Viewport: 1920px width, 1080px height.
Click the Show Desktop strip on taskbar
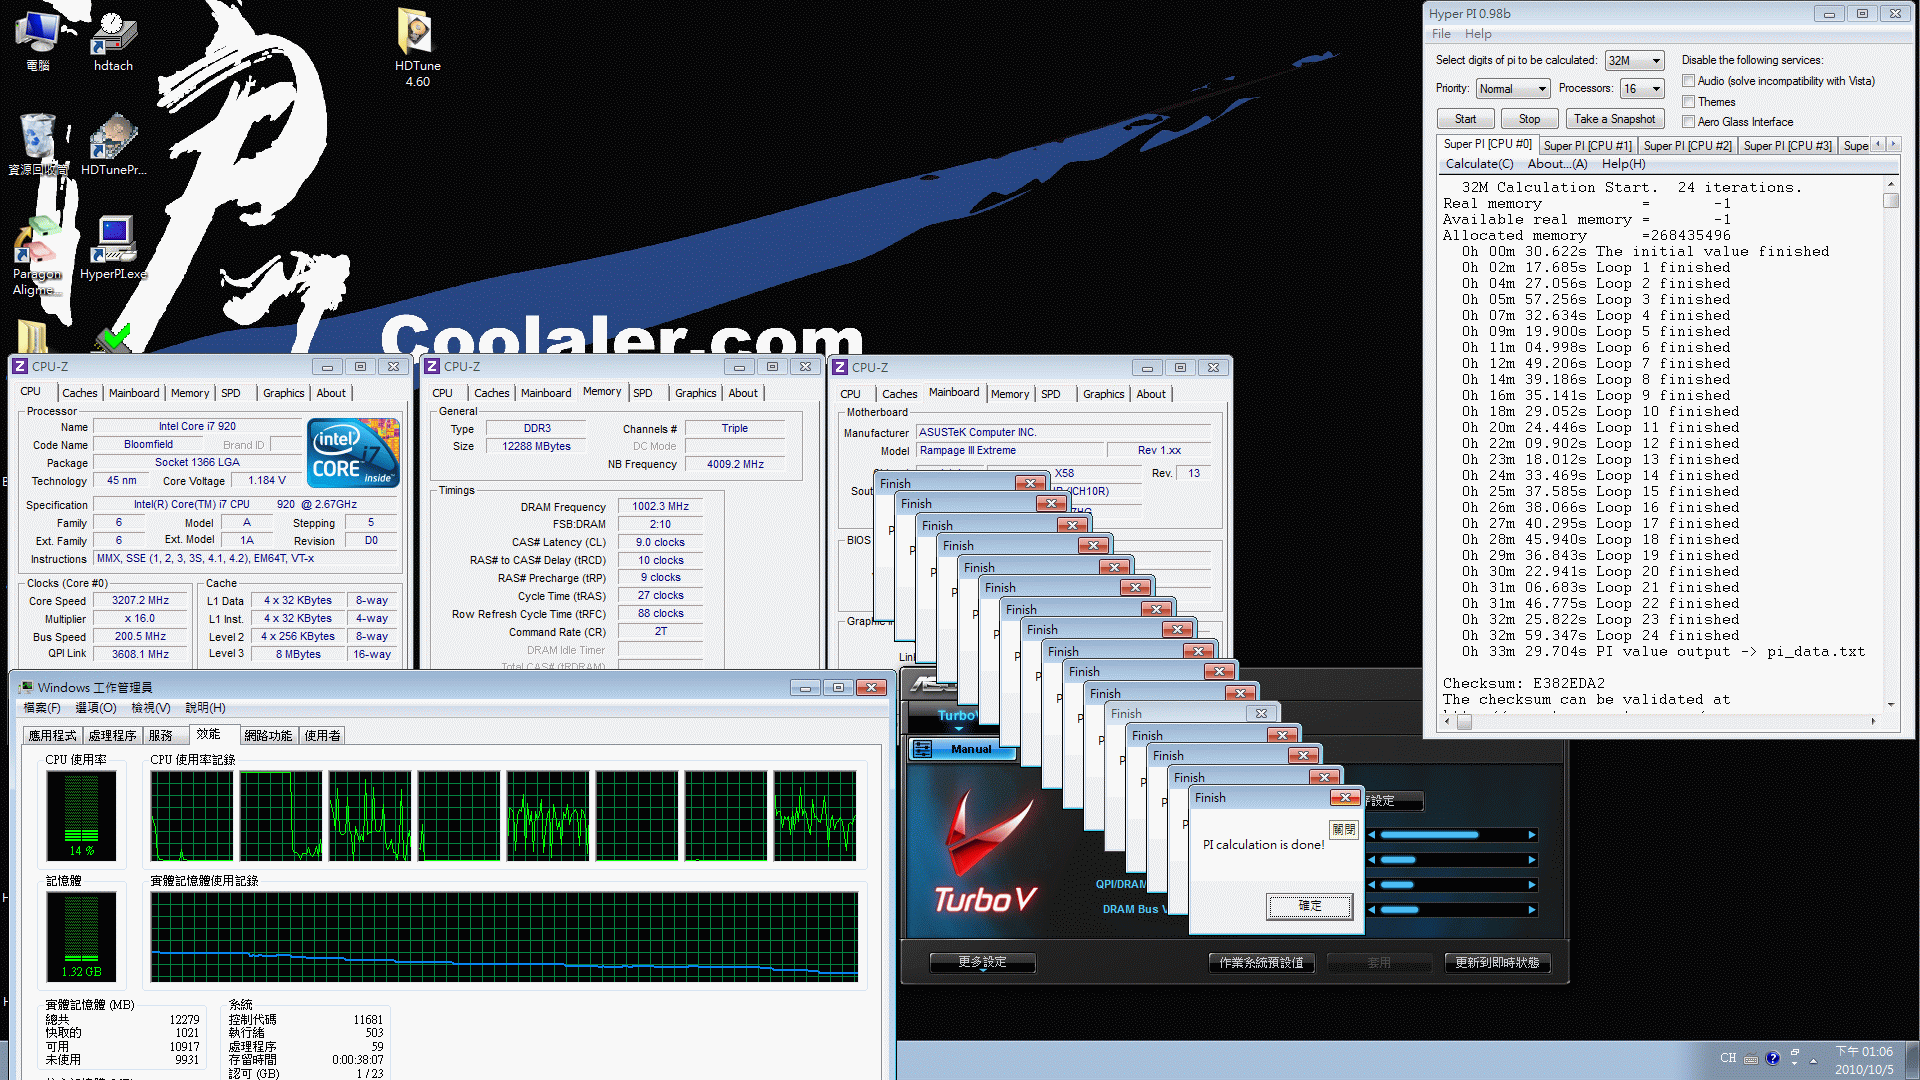(x=1912, y=1060)
